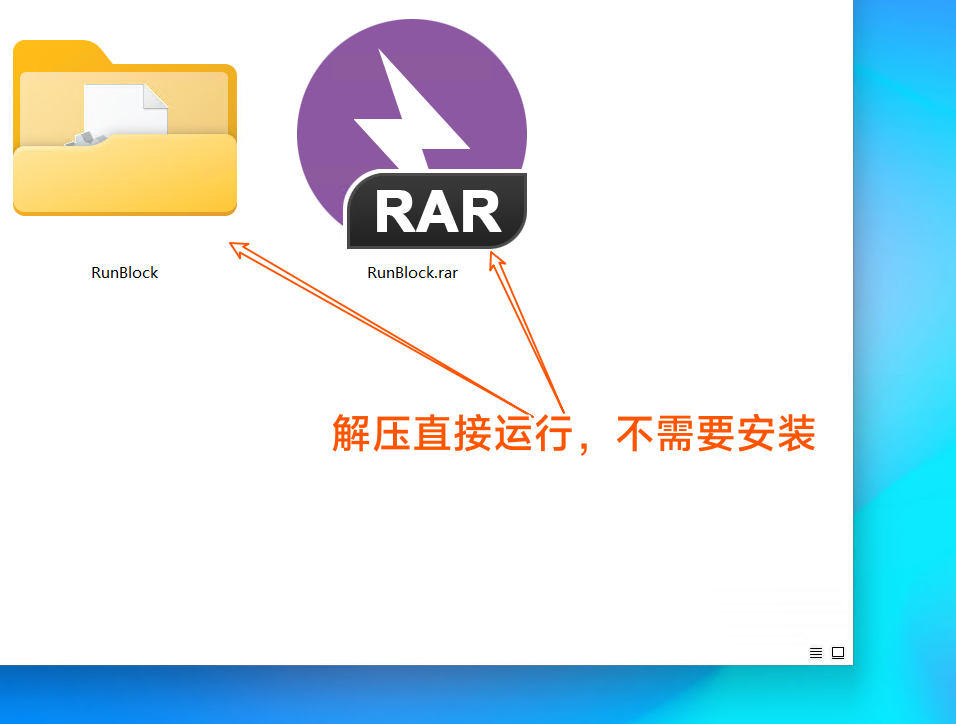Switch to details list view
The width and height of the screenshot is (956, 724).
(x=816, y=653)
